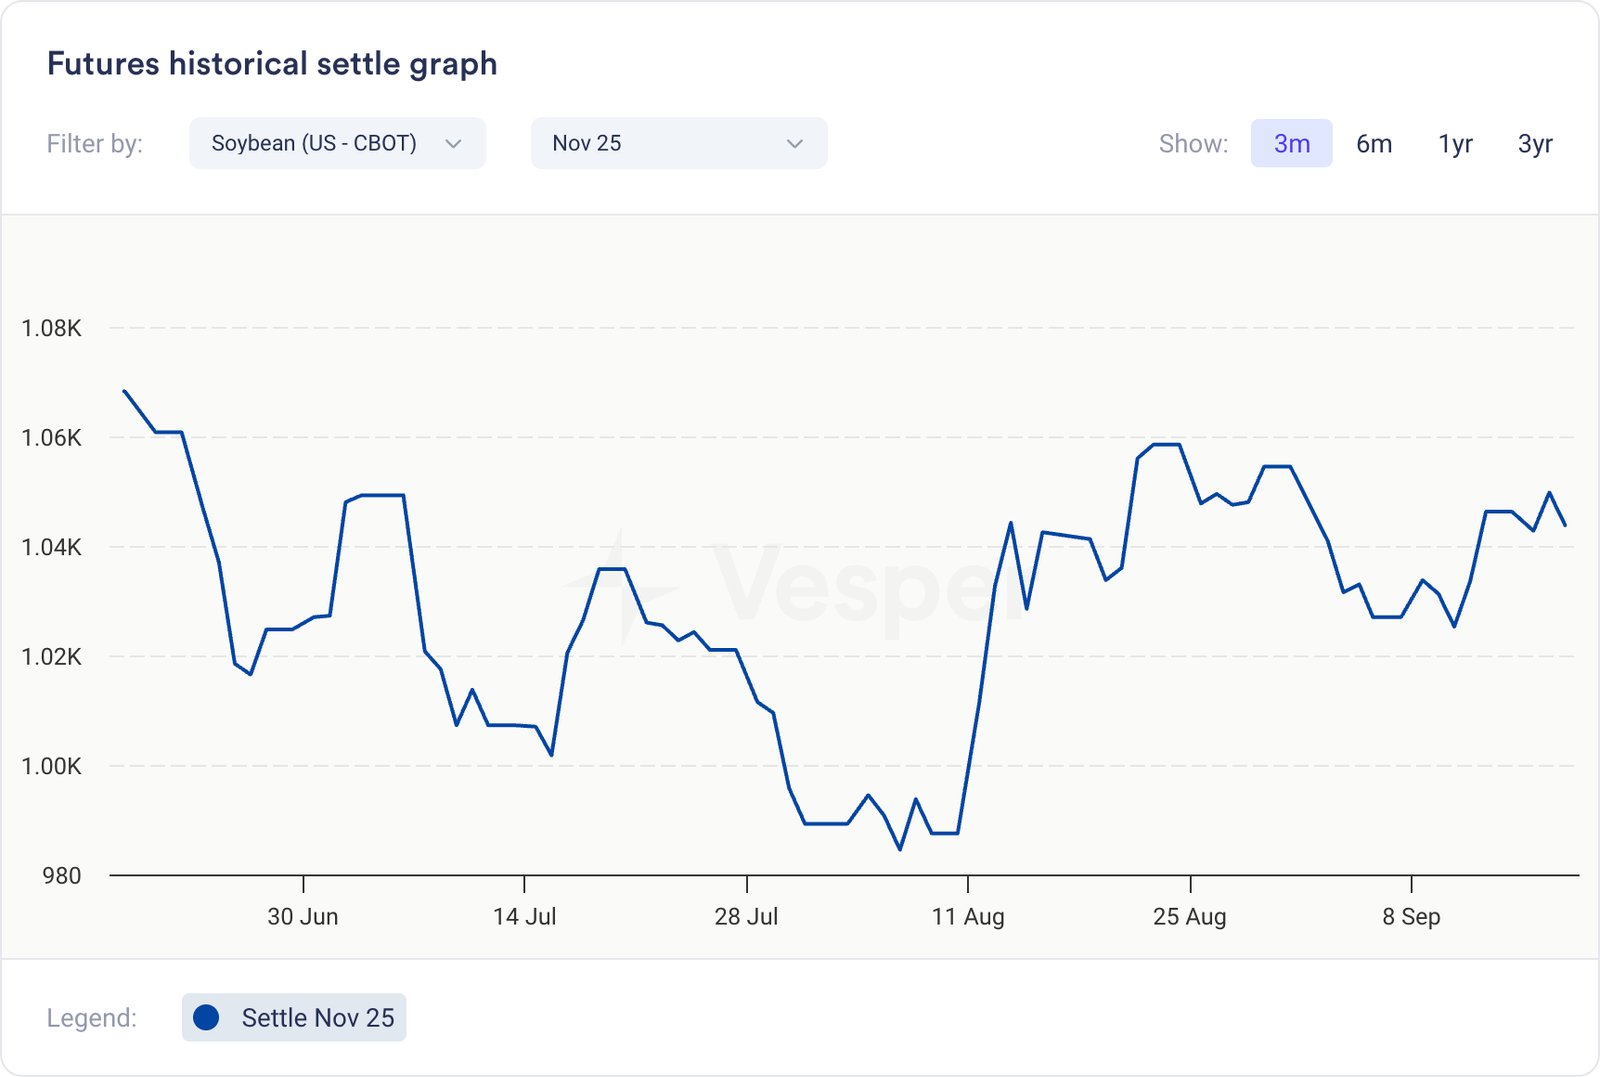Switch to the 6m time range
This screenshot has height=1077, width=1600.
click(1374, 144)
